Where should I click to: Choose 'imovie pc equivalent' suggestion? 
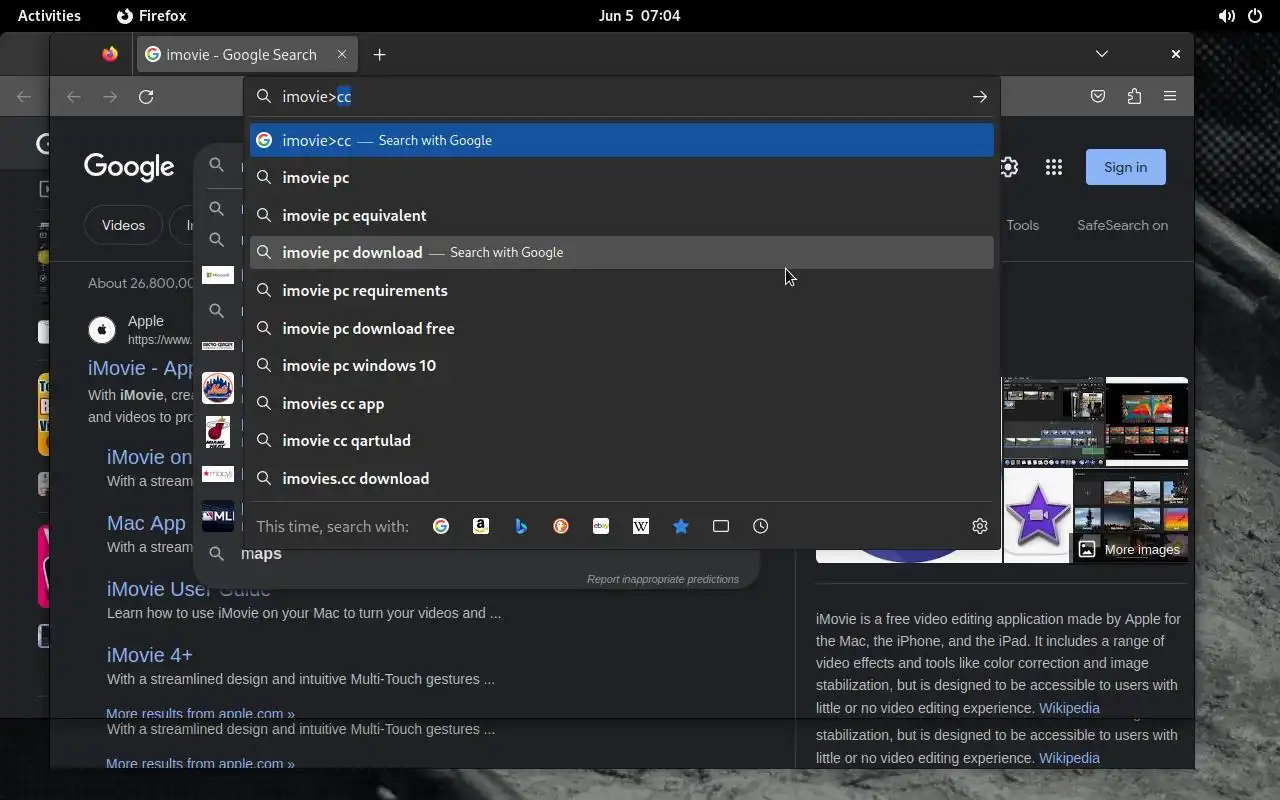tap(622, 215)
